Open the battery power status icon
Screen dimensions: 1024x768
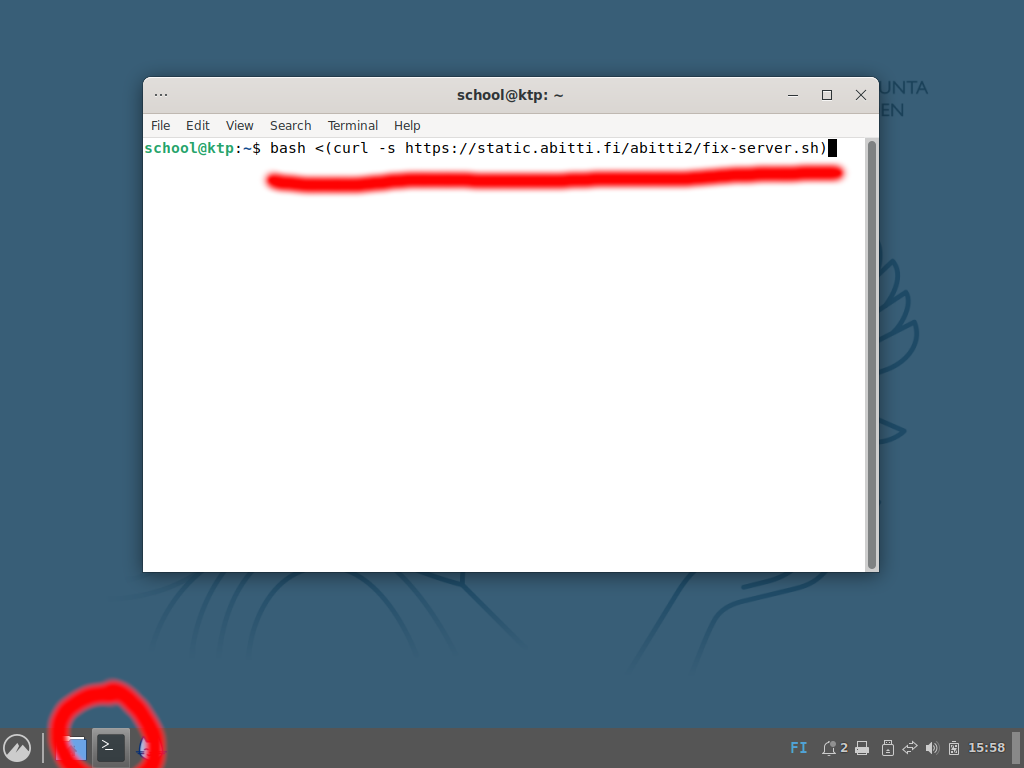pos(954,748)
